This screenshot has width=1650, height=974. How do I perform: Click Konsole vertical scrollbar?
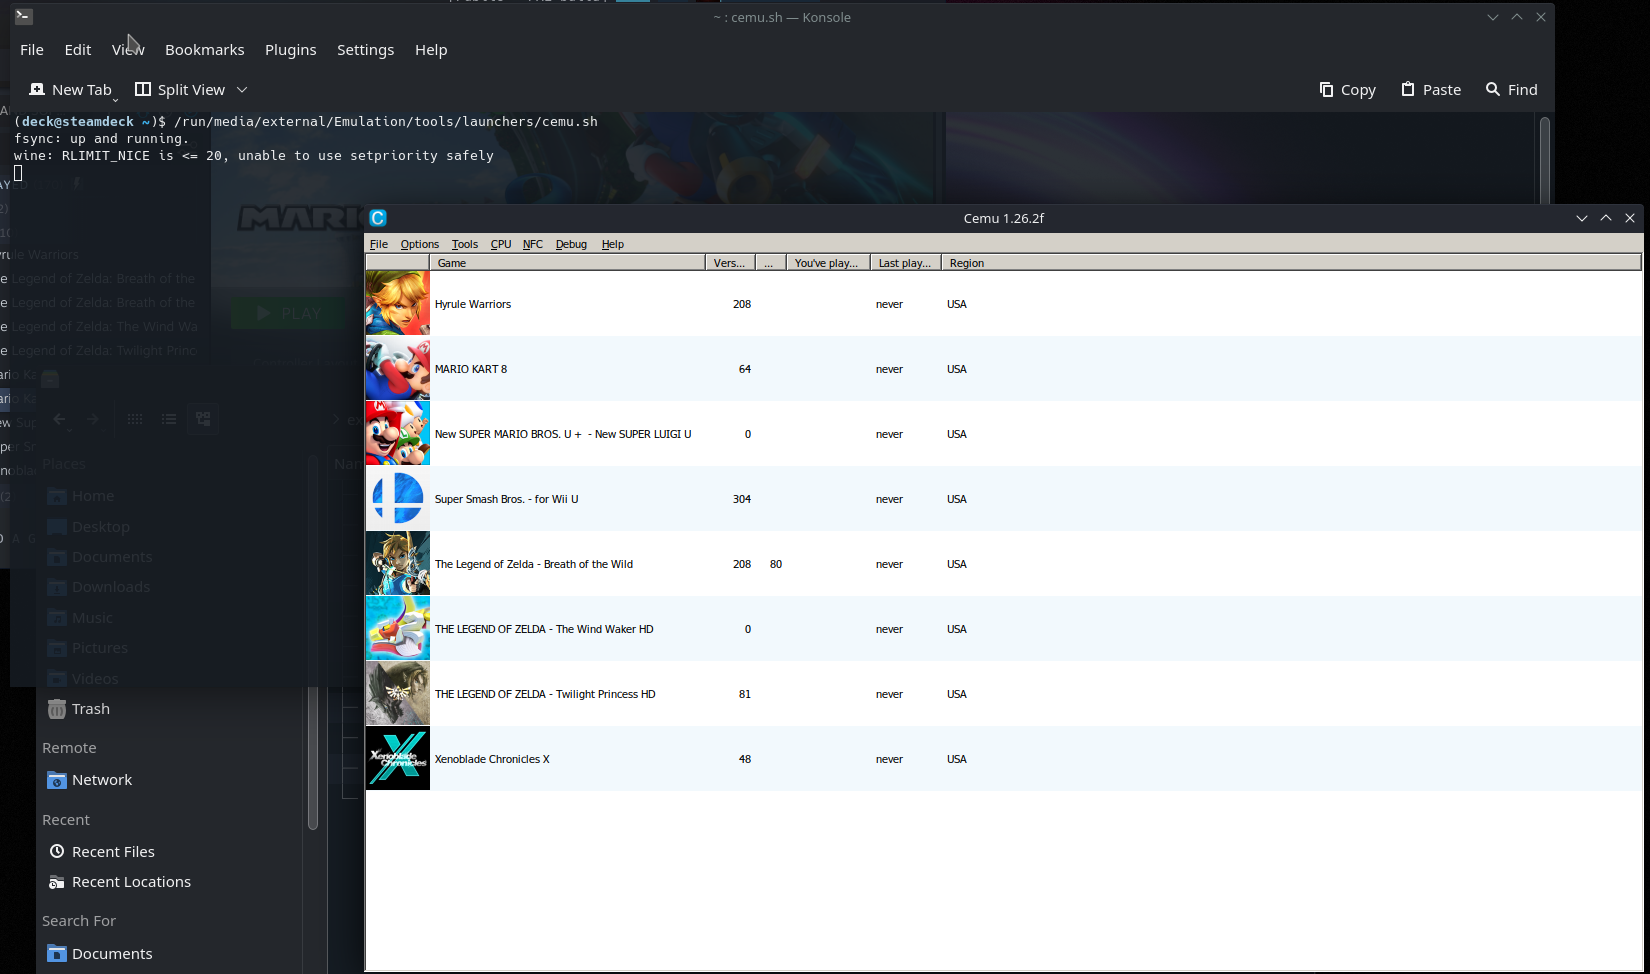coord(1544,160)
